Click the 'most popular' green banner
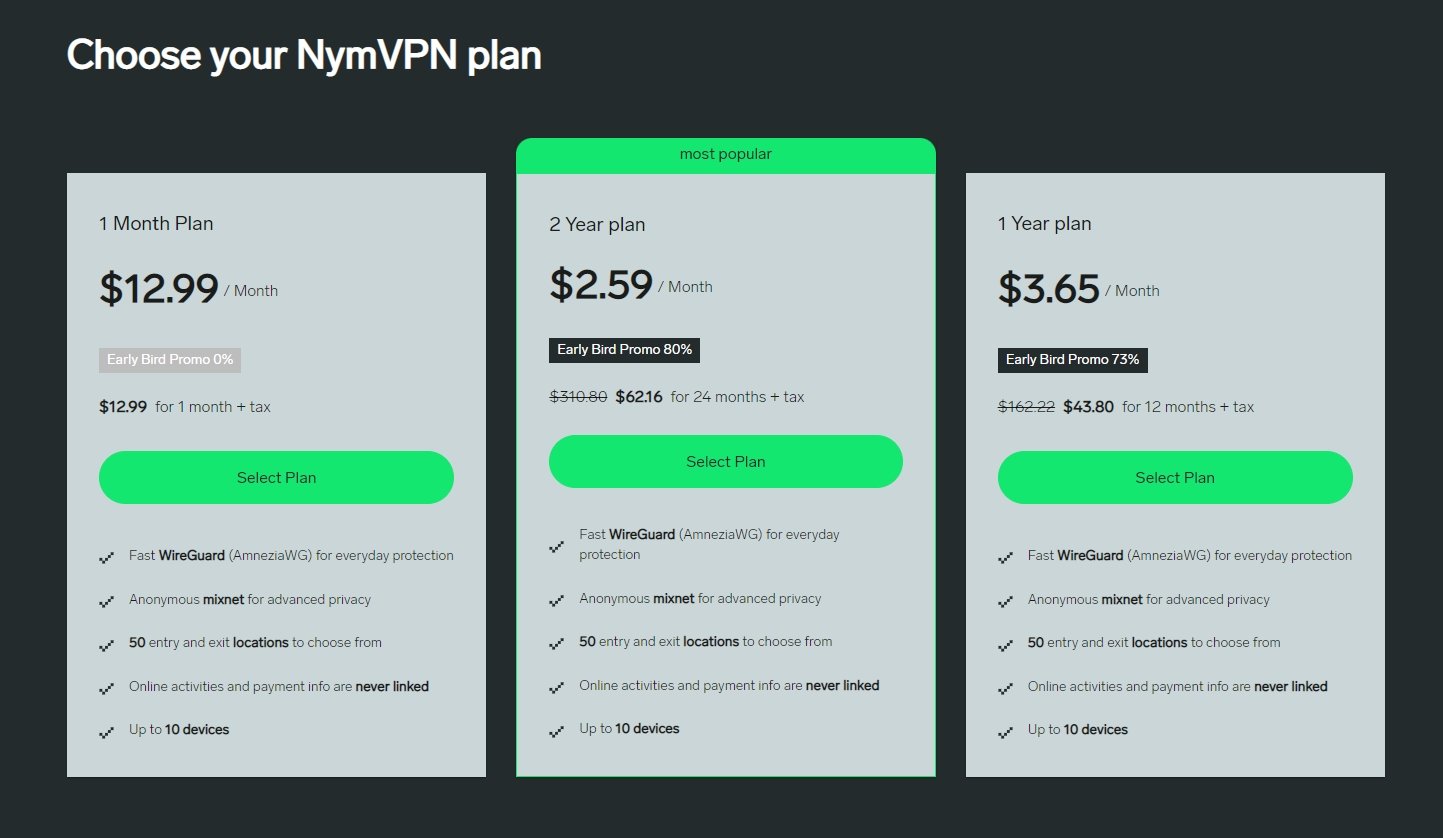 pyautogui.click(x=725, y=155)
